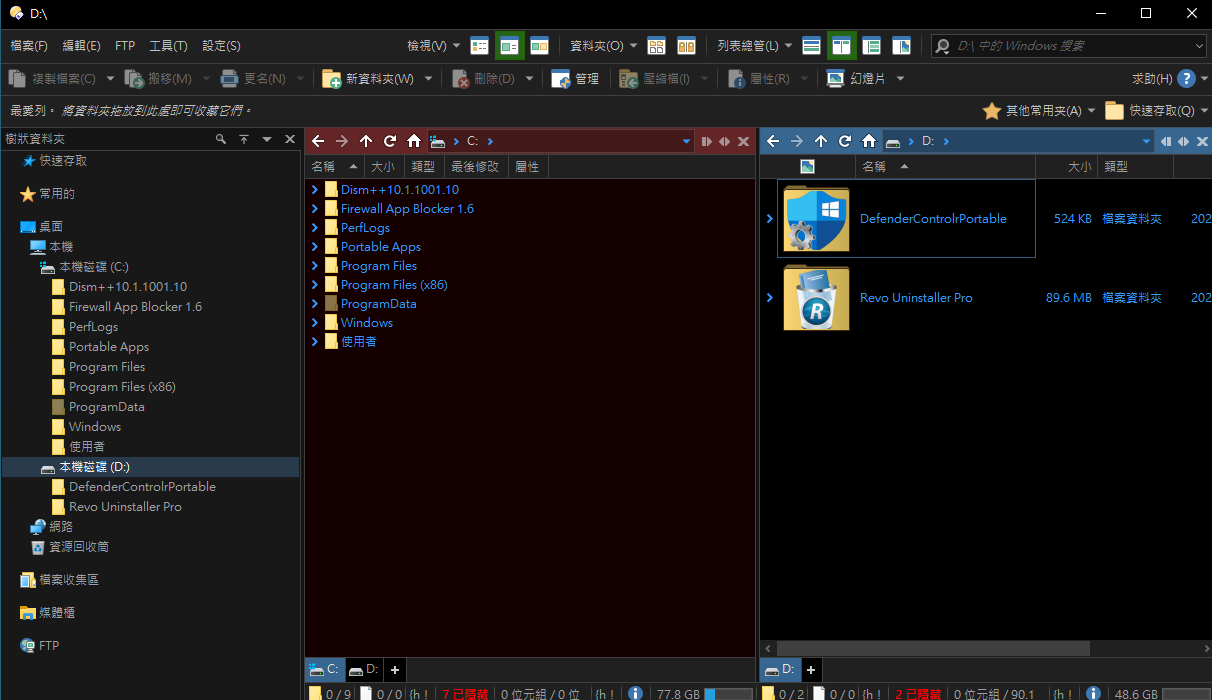
Task: Refresh the D: pane
Action: point(845,141)
